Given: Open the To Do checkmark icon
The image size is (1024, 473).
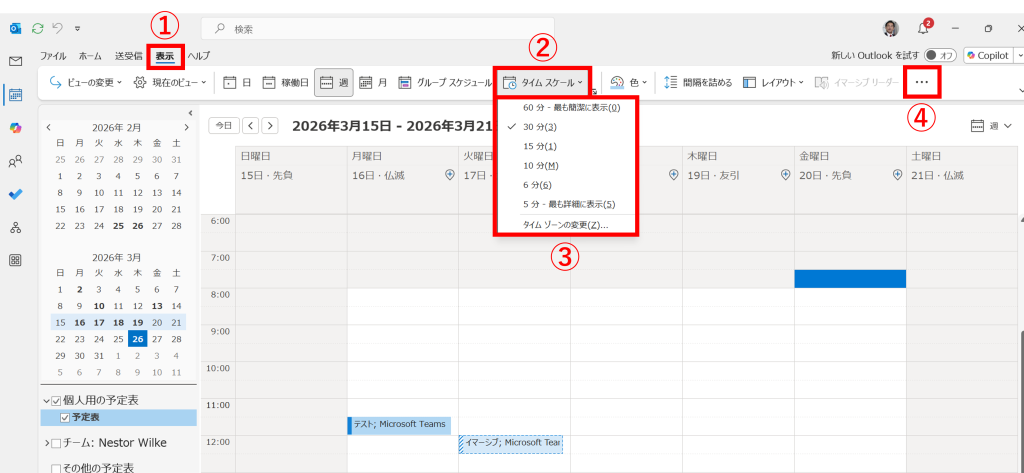Looking at the screenshot, I should pyautogui.click(x=15, y=194).
